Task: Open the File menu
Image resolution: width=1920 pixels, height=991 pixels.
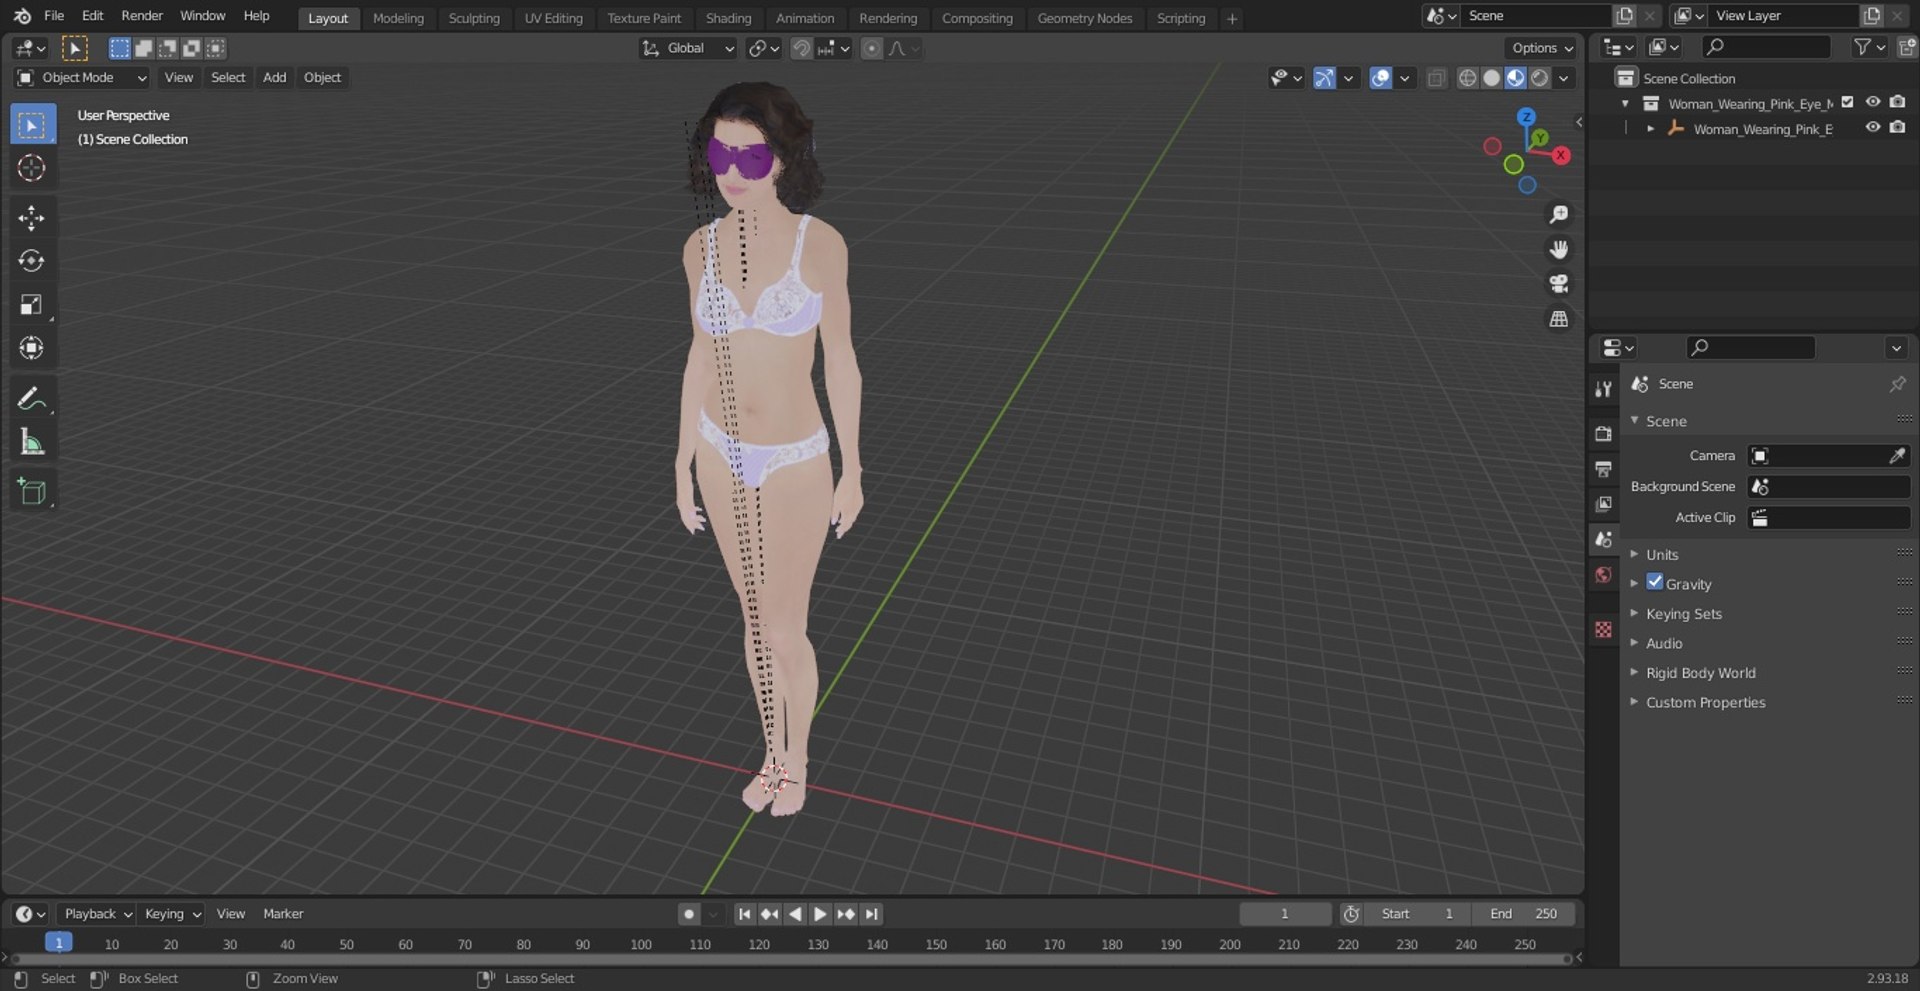Action: tap(54, 16)
